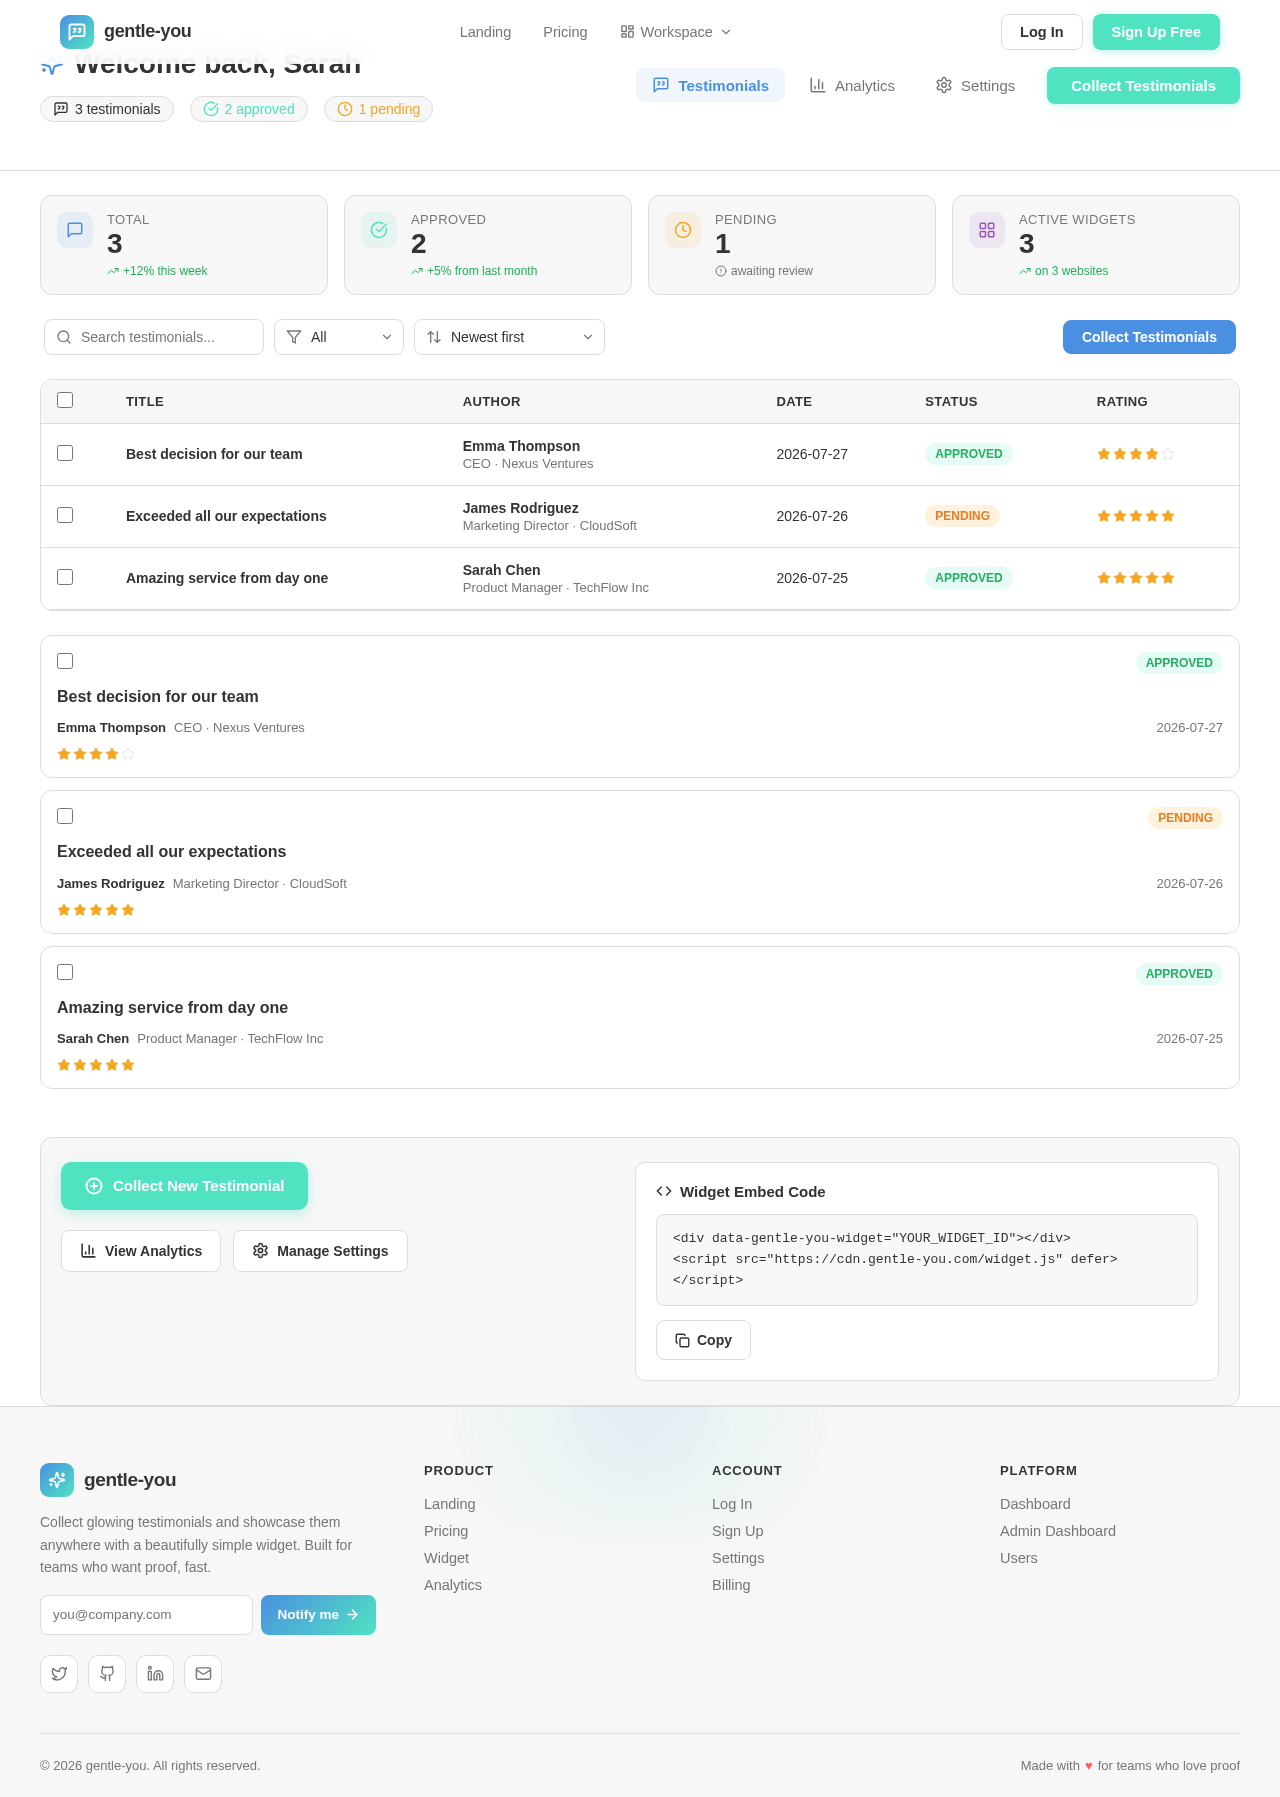Switch to the Testimonials tab
This screenshot has height=1797, width=1280.
pos(710,85)
